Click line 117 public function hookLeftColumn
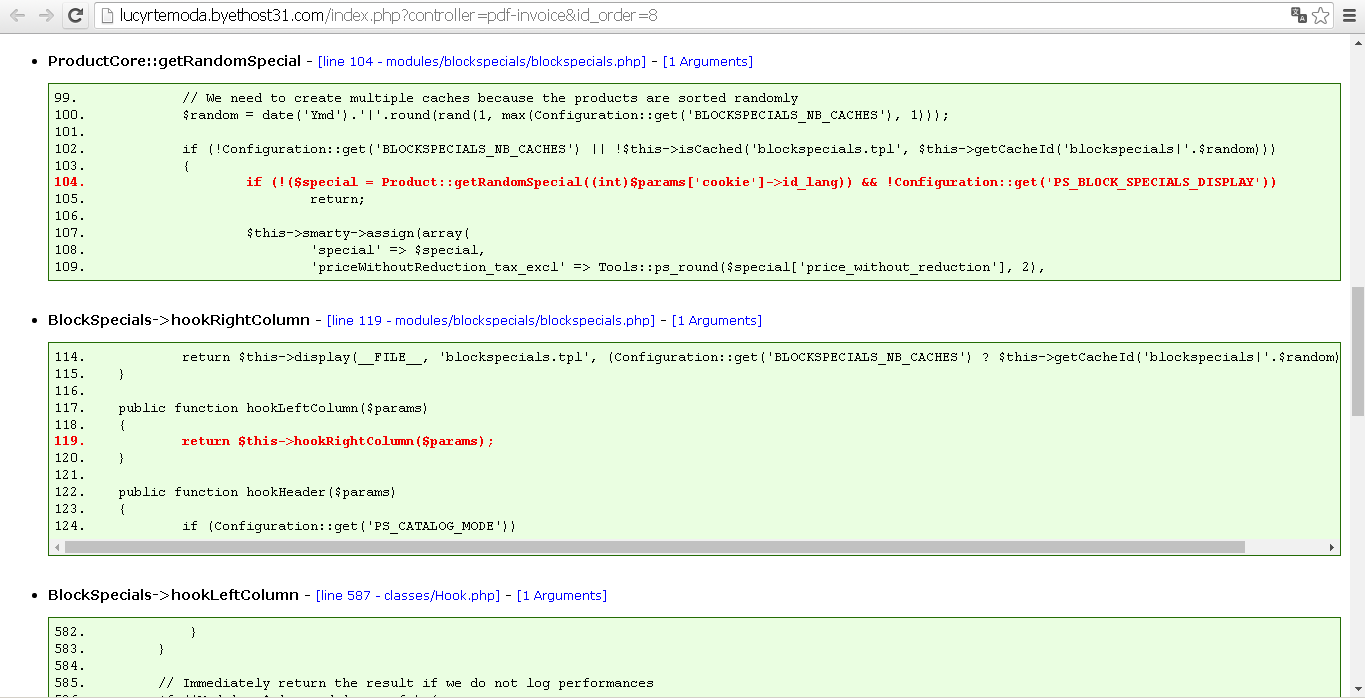This screenshot has width=1365, height=698. [x=273, y=408]
